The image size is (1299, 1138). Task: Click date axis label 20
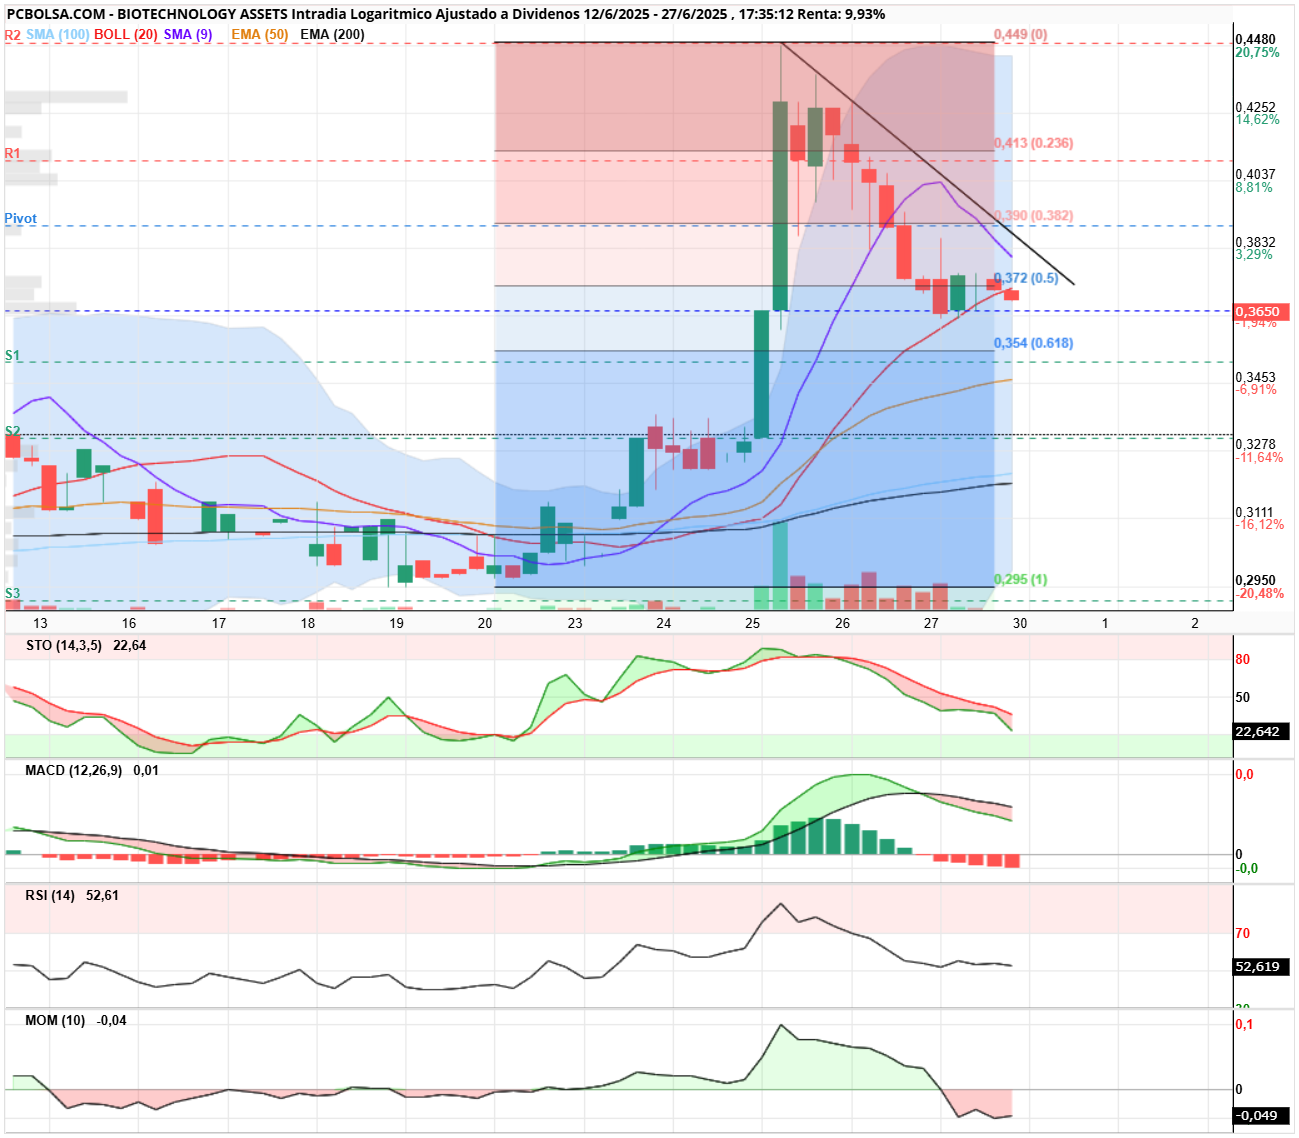pyautogui.click(x=485, y=623)
